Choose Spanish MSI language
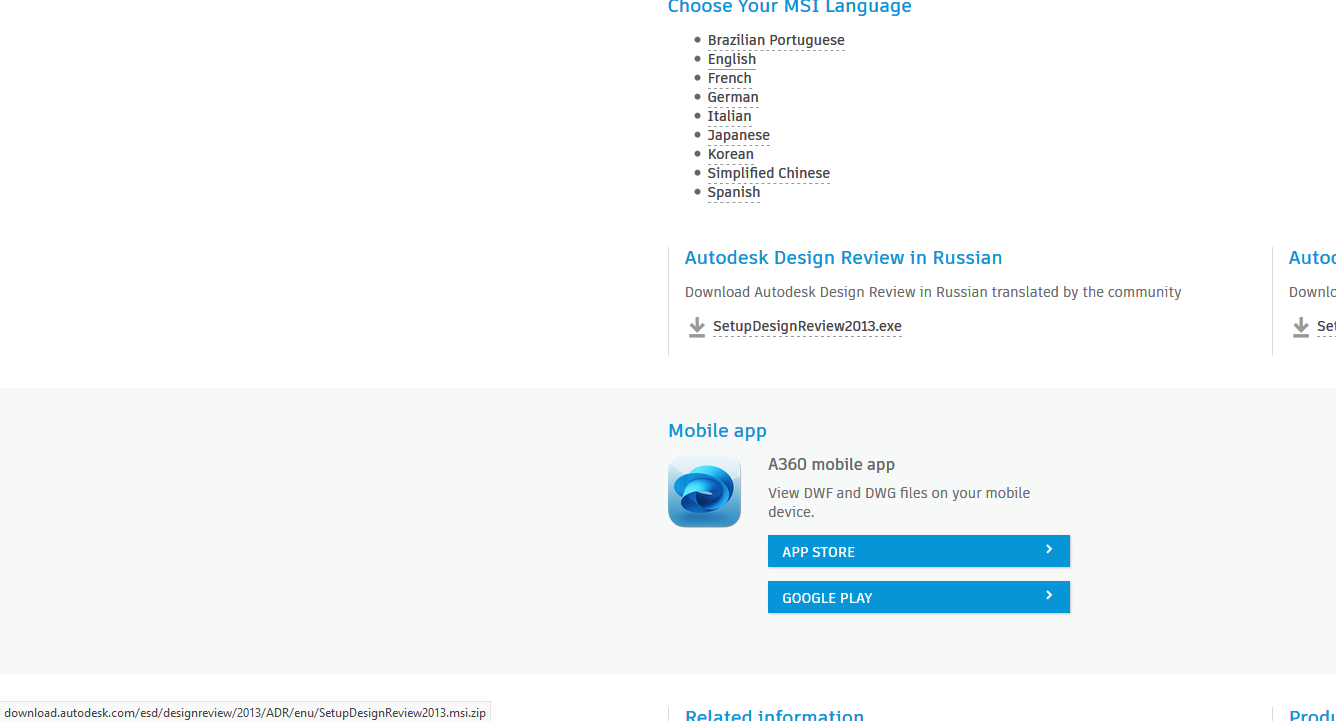Viewport: 1336px width, 721px height. tap(734, 193)
